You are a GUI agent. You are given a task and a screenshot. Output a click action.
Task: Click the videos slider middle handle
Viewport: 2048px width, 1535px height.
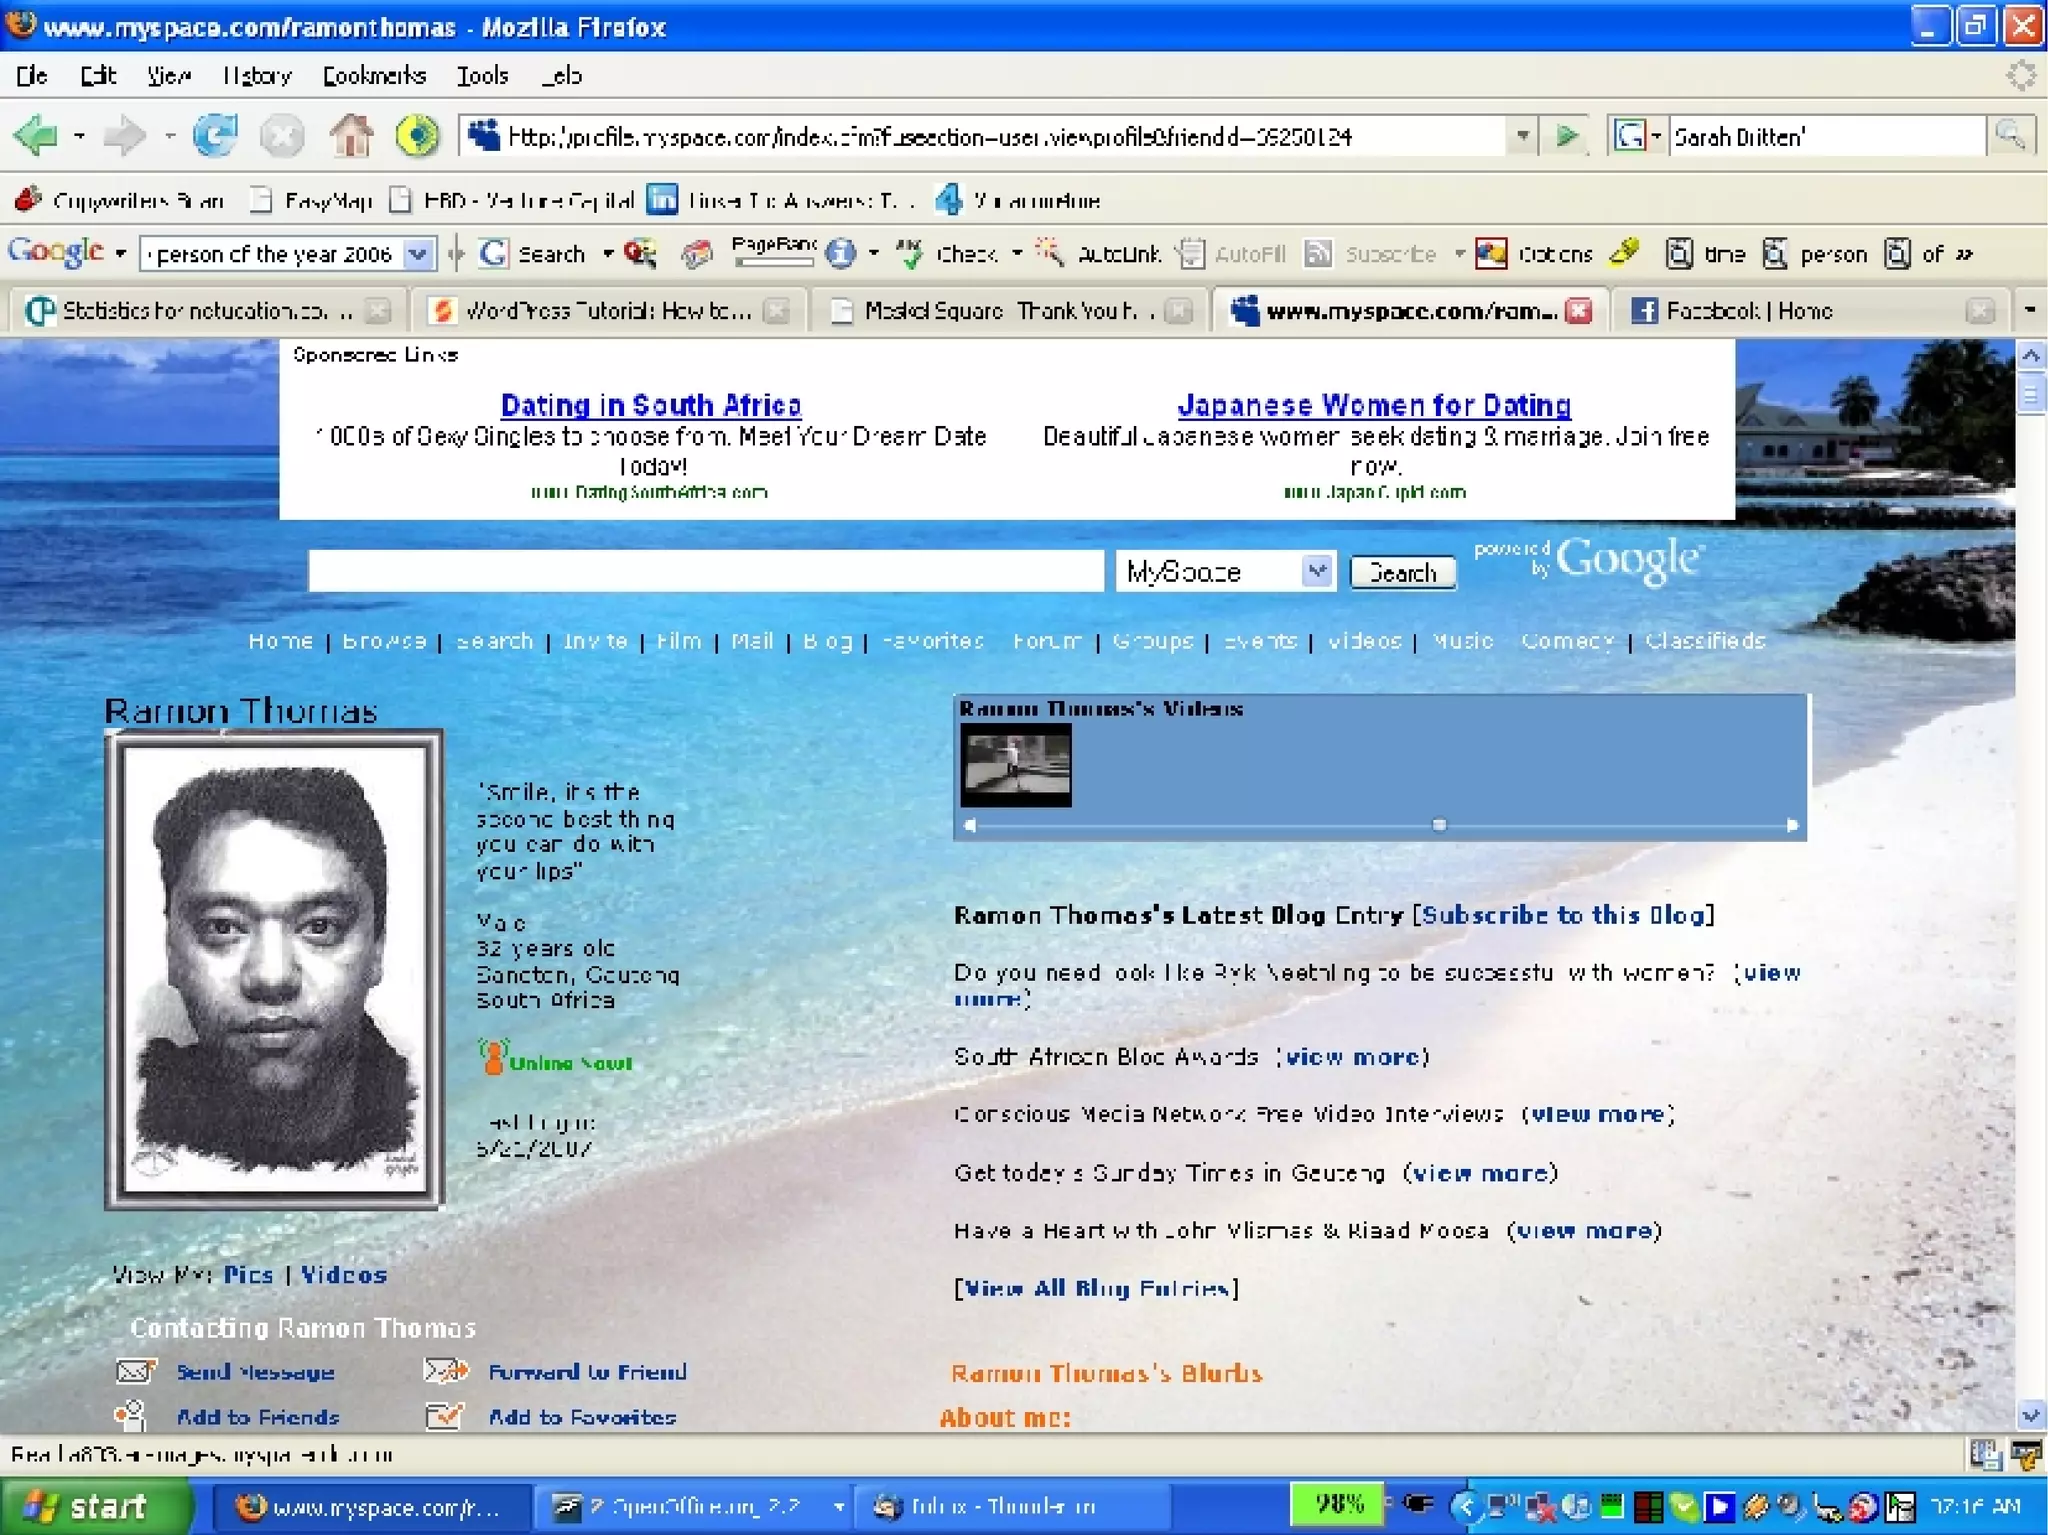pos(1438,825)
